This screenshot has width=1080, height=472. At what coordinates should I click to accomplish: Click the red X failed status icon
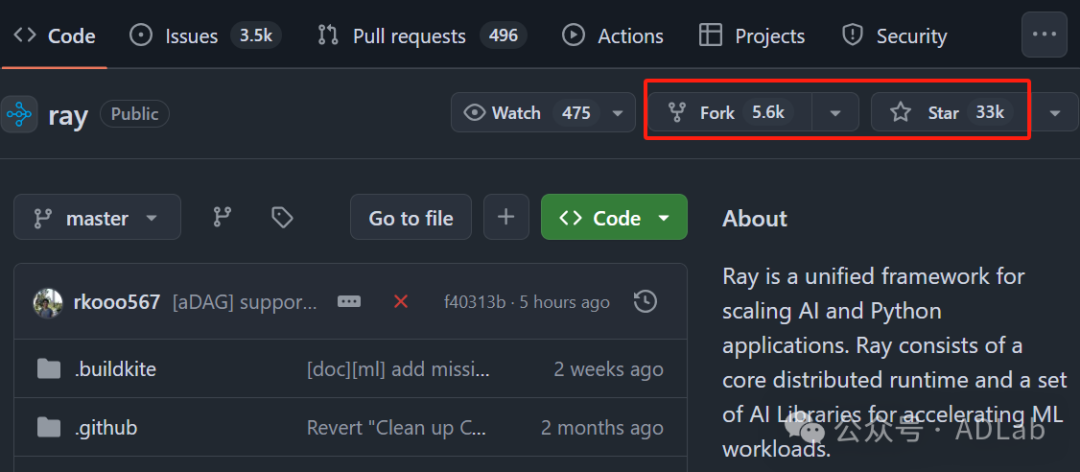pyautogui.click(x=400, y=301)
